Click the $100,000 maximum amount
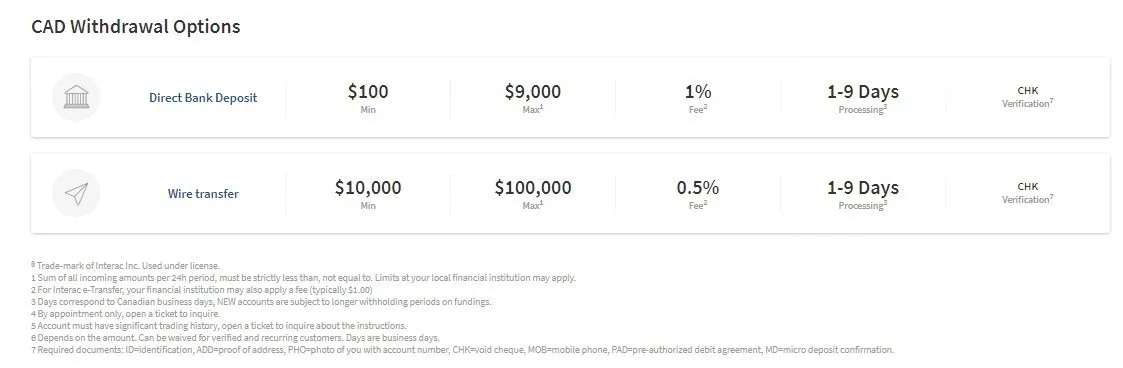 pos(533,188)
